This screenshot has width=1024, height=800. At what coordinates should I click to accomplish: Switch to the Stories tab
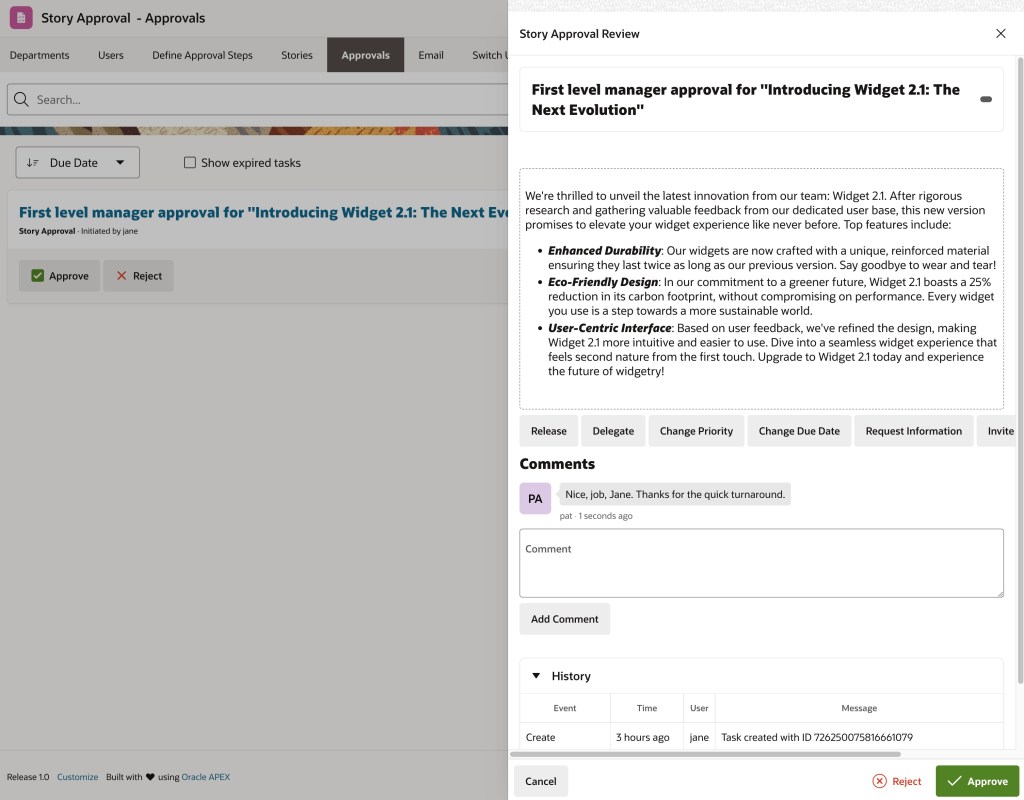point(296,55)
